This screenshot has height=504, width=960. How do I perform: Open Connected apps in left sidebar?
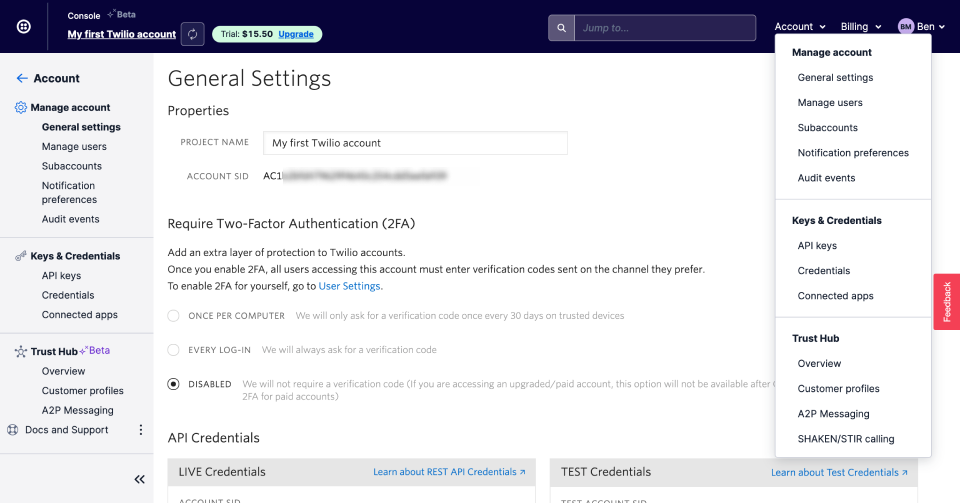tap(80, 315)
